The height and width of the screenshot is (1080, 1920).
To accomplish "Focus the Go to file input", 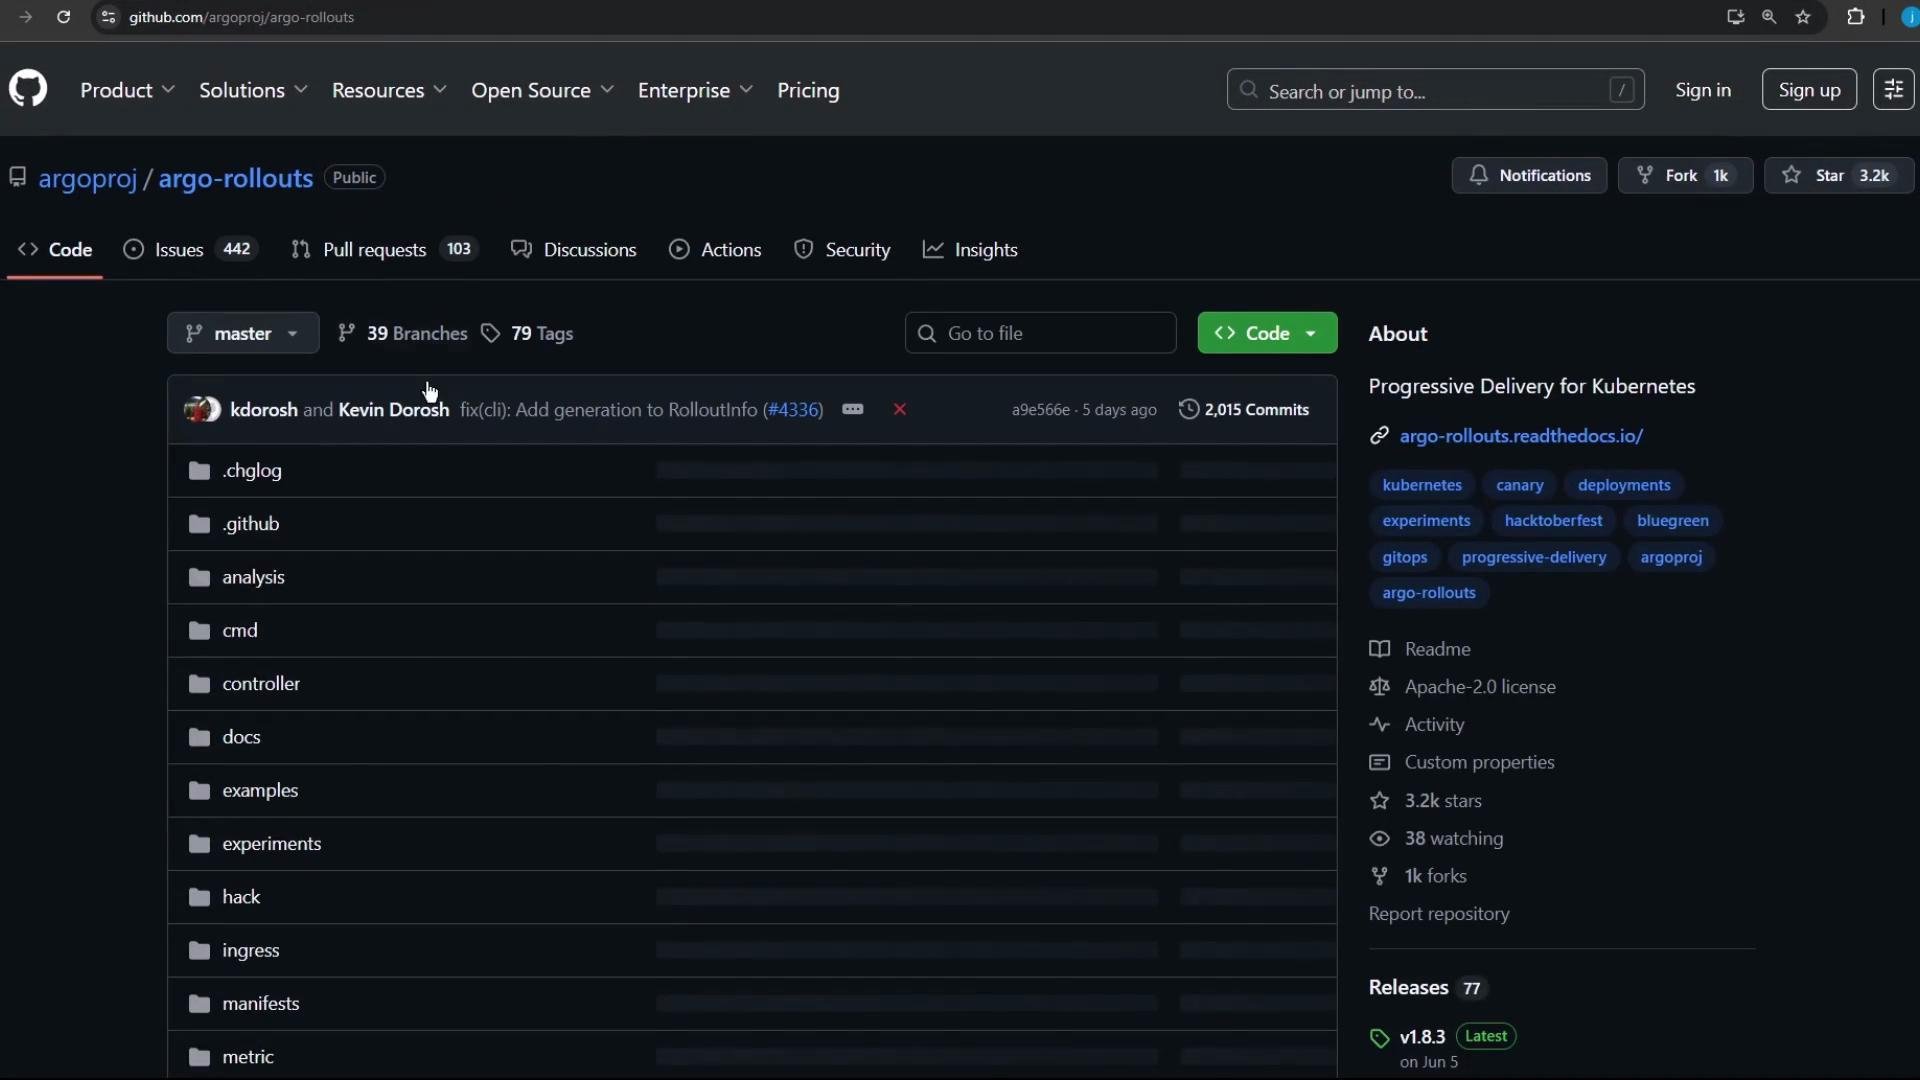I will coord(1040,333).
